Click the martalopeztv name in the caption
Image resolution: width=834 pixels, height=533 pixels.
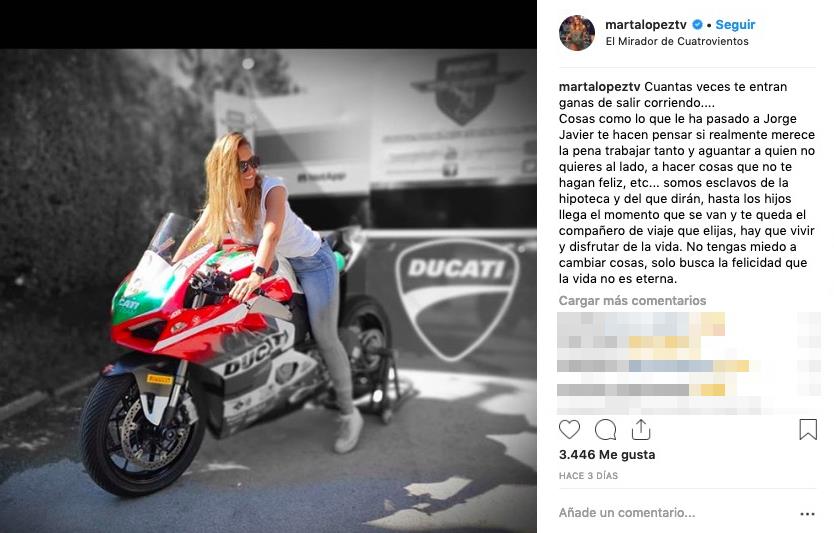coord(599,87)
